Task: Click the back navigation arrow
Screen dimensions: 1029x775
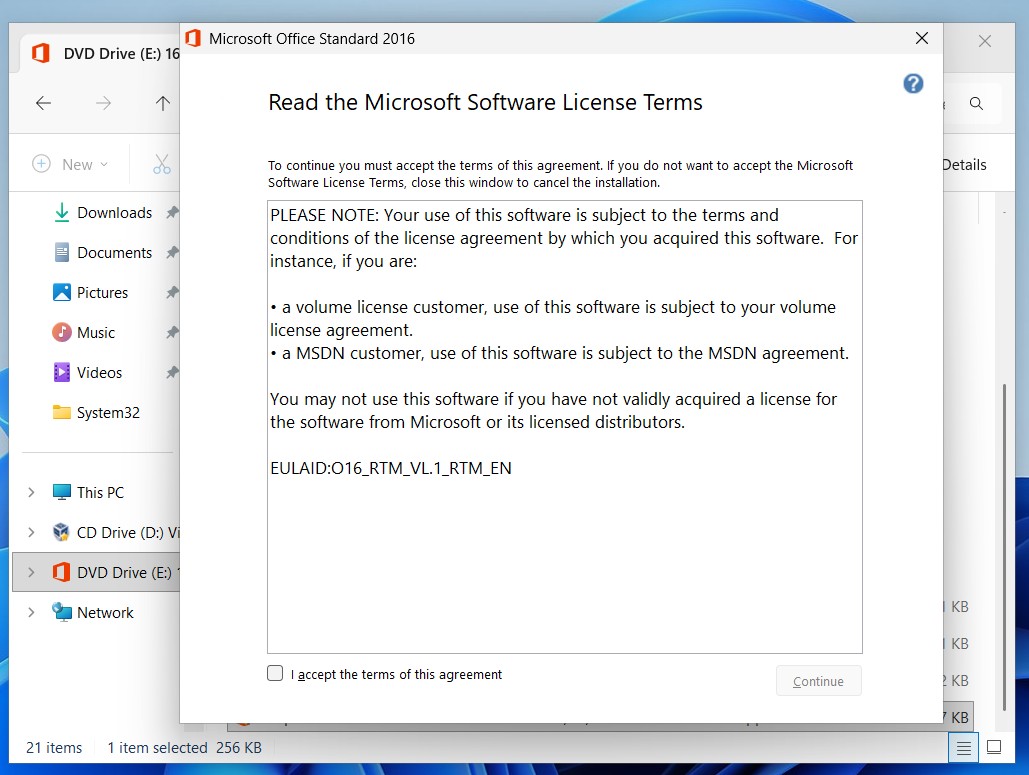Action: click(43, 103)
